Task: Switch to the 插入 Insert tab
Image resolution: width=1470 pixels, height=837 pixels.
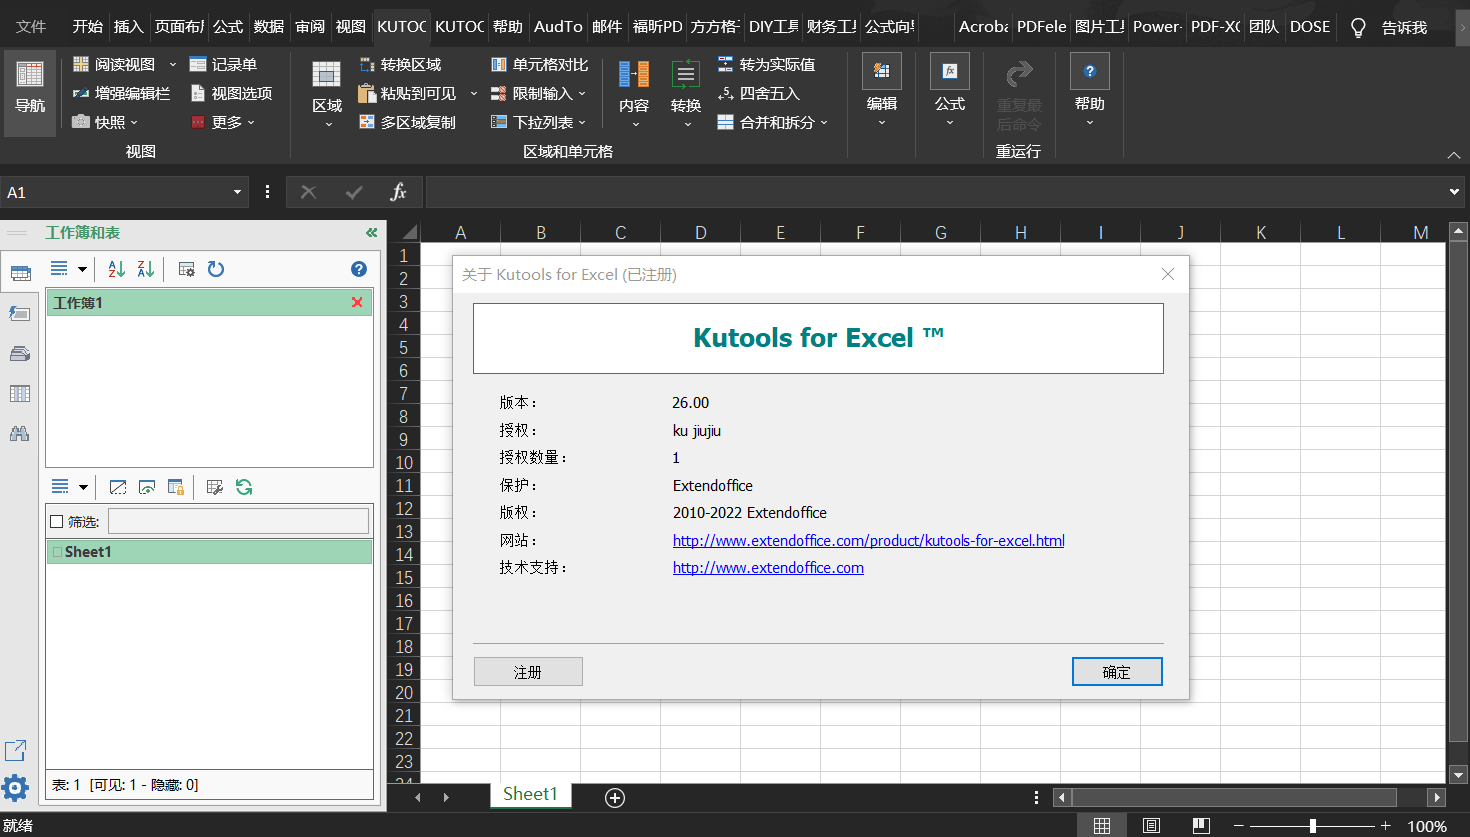Action: click(128, 26)
